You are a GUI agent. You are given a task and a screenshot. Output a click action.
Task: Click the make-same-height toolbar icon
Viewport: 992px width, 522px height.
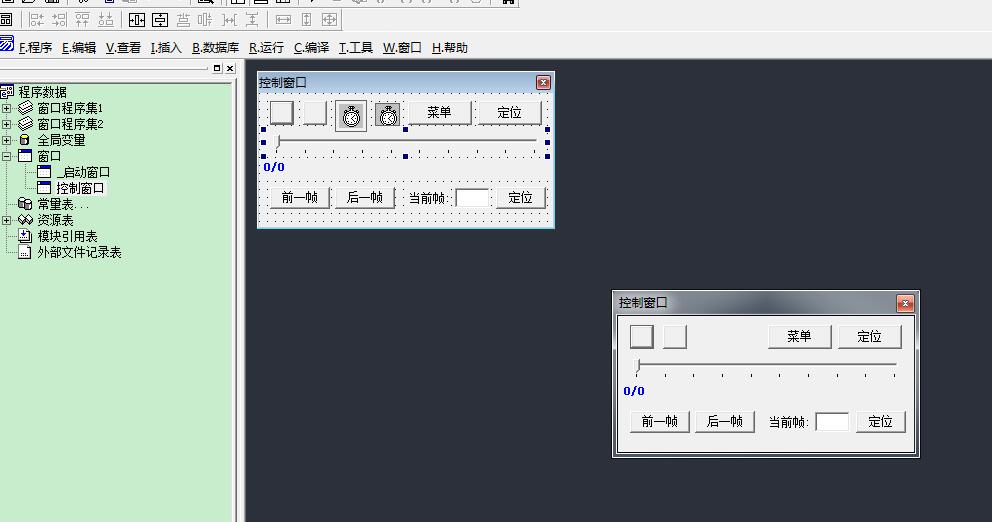point(306,20)
